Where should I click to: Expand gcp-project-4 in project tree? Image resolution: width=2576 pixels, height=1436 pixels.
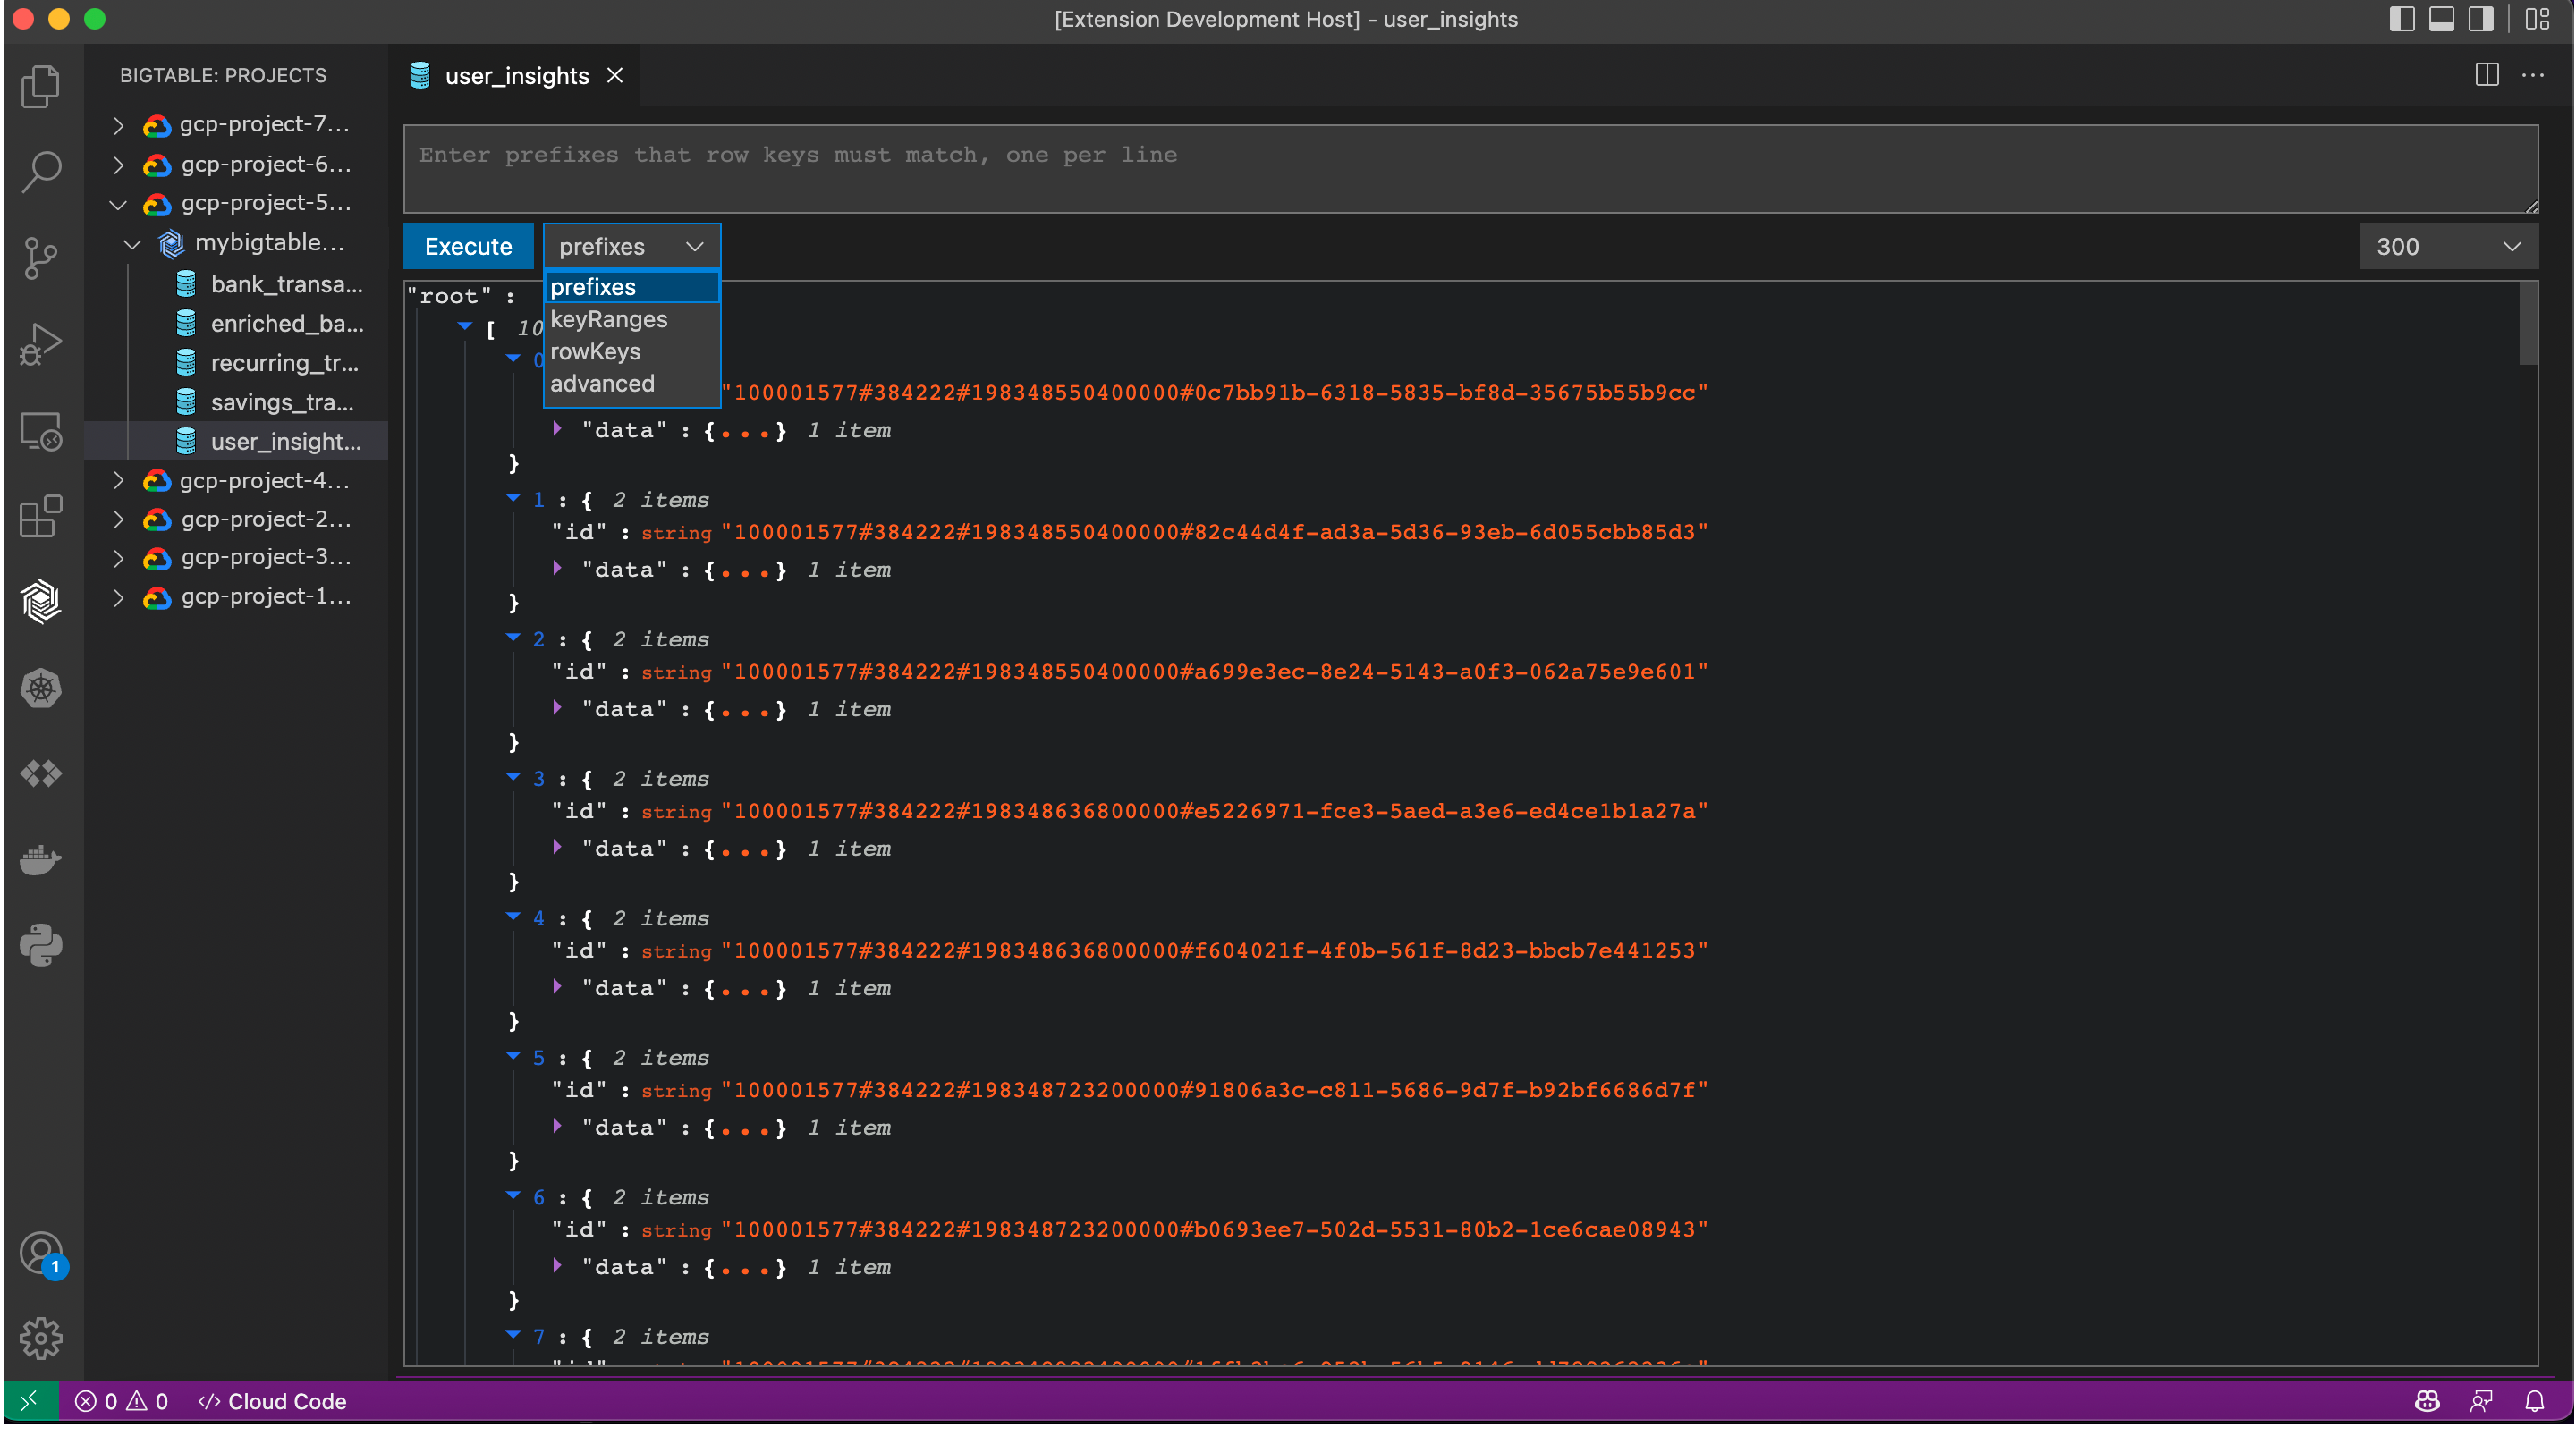(x=118, y=481)
